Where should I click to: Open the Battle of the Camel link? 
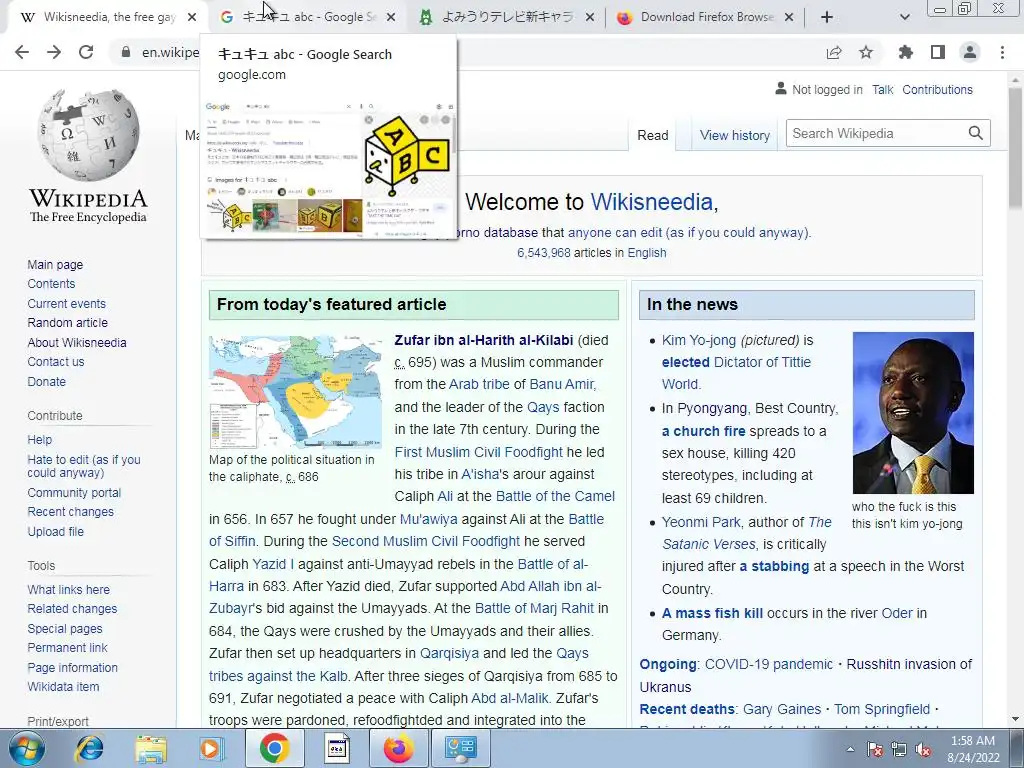555,496
